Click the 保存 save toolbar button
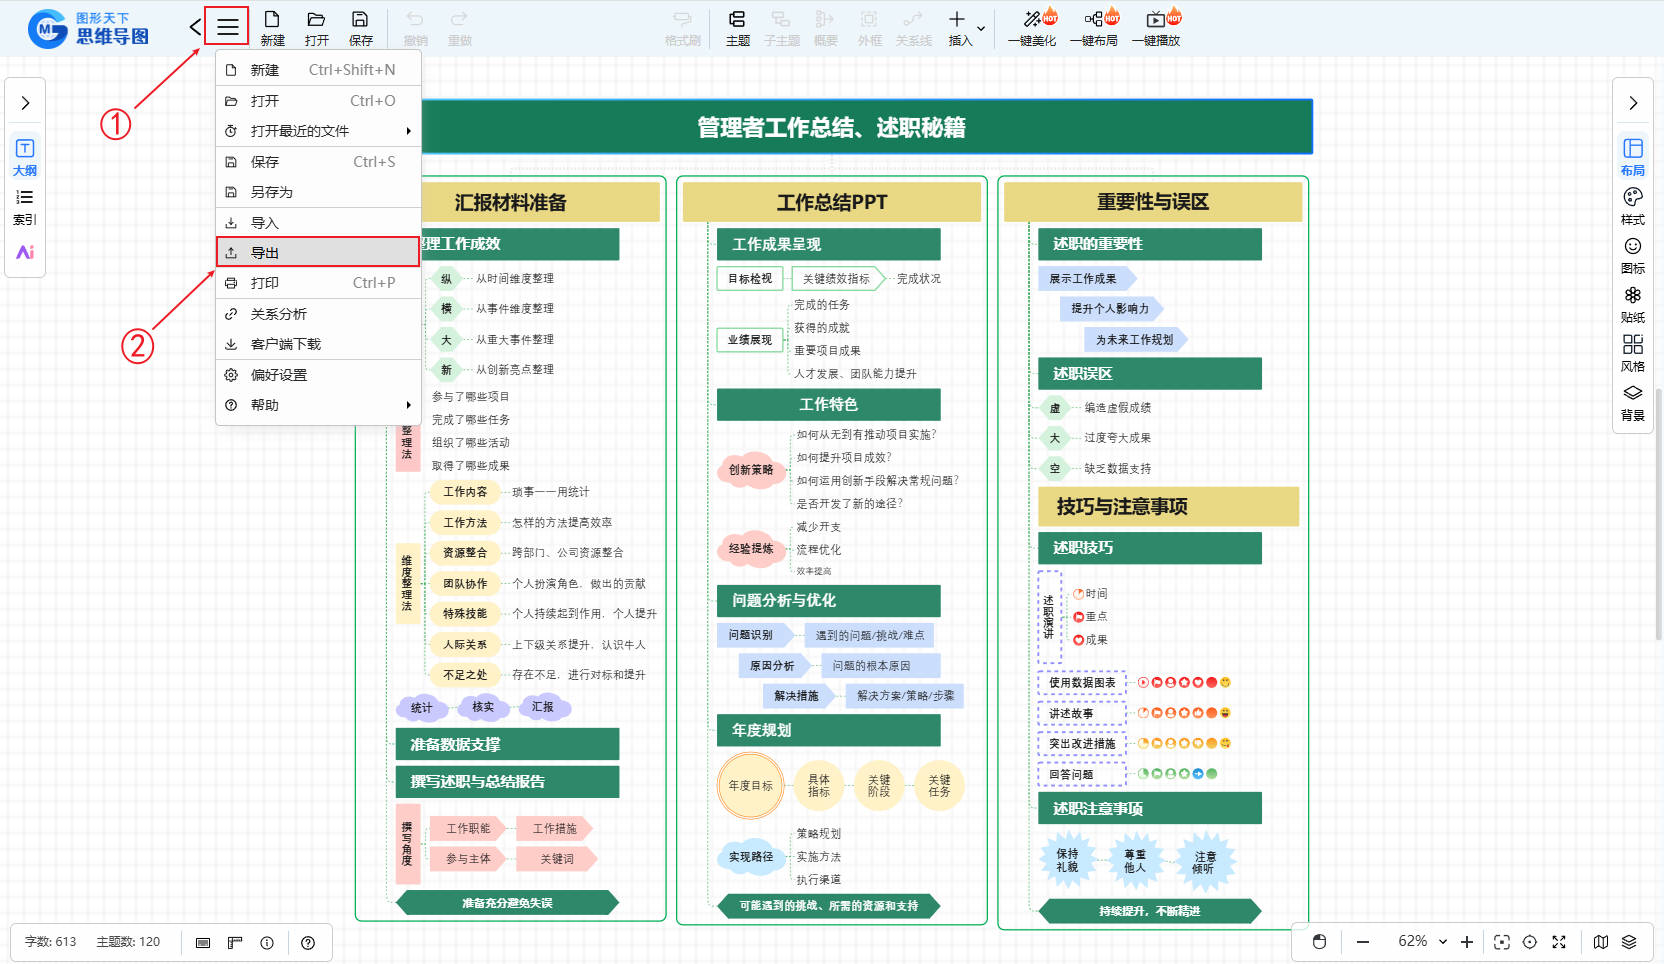1664x964 pixels. [x=360, y=28]
